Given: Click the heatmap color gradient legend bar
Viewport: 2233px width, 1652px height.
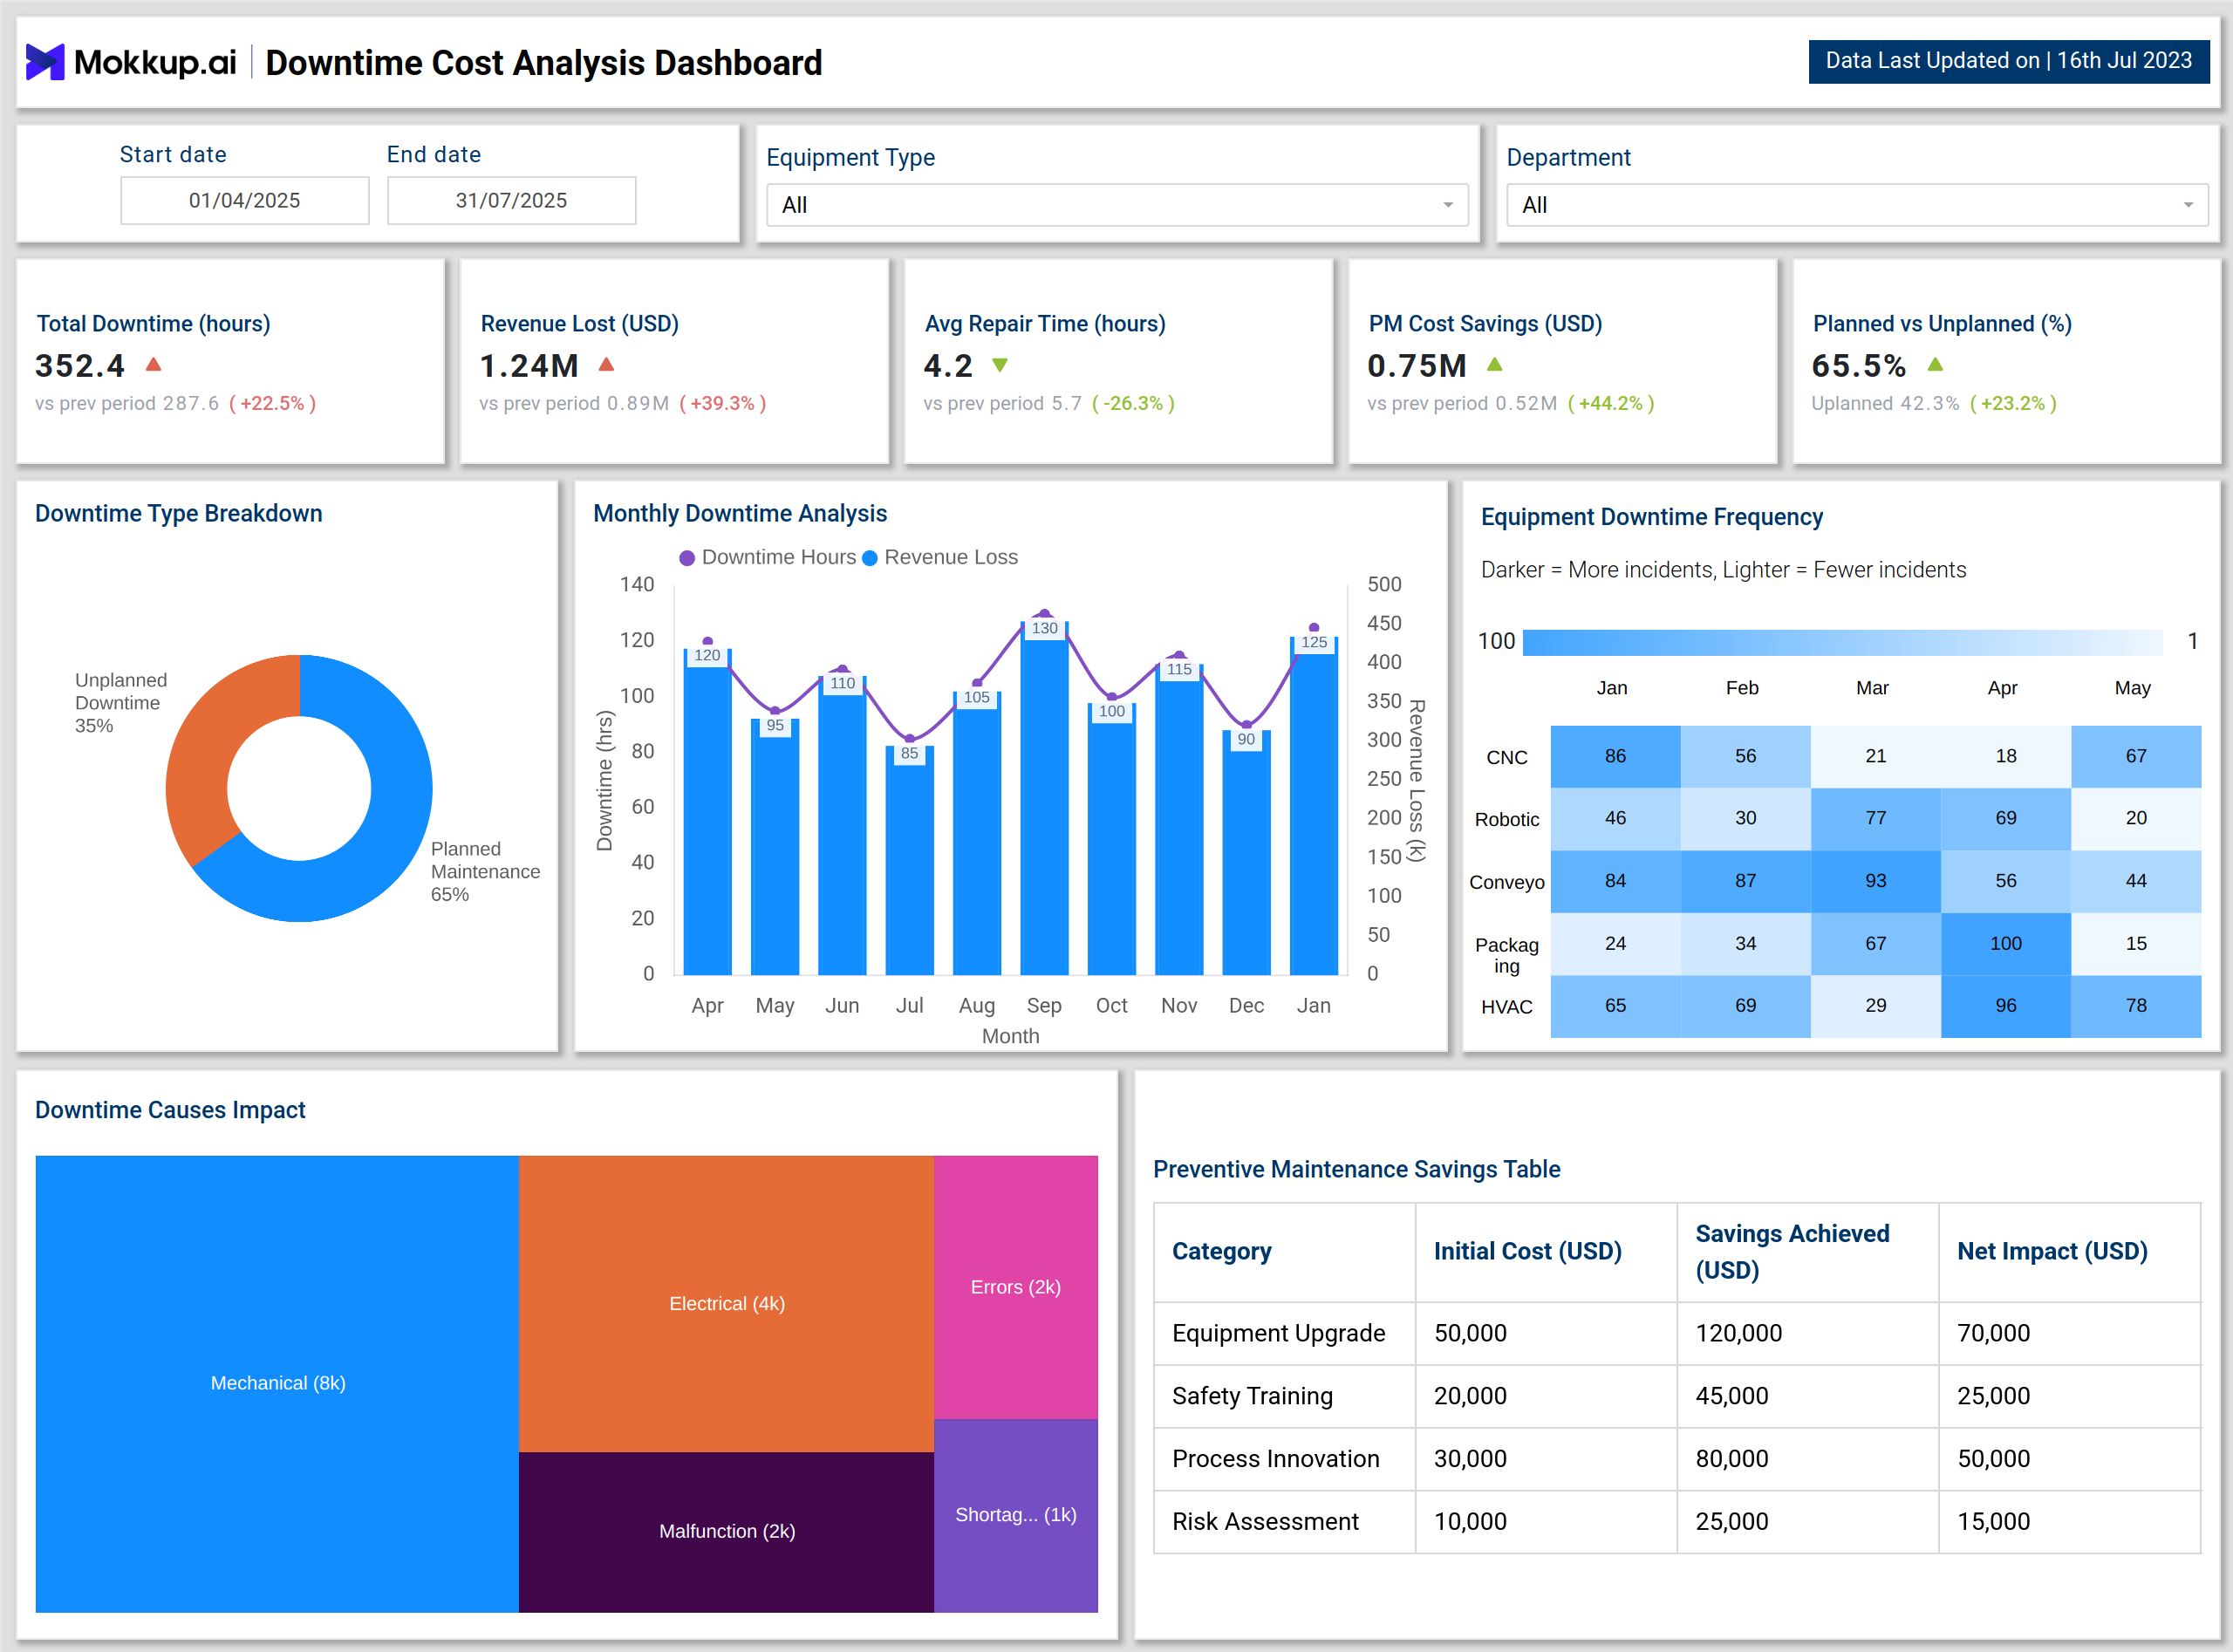Looking at the screenshot, I should (x=1842, y=642).
